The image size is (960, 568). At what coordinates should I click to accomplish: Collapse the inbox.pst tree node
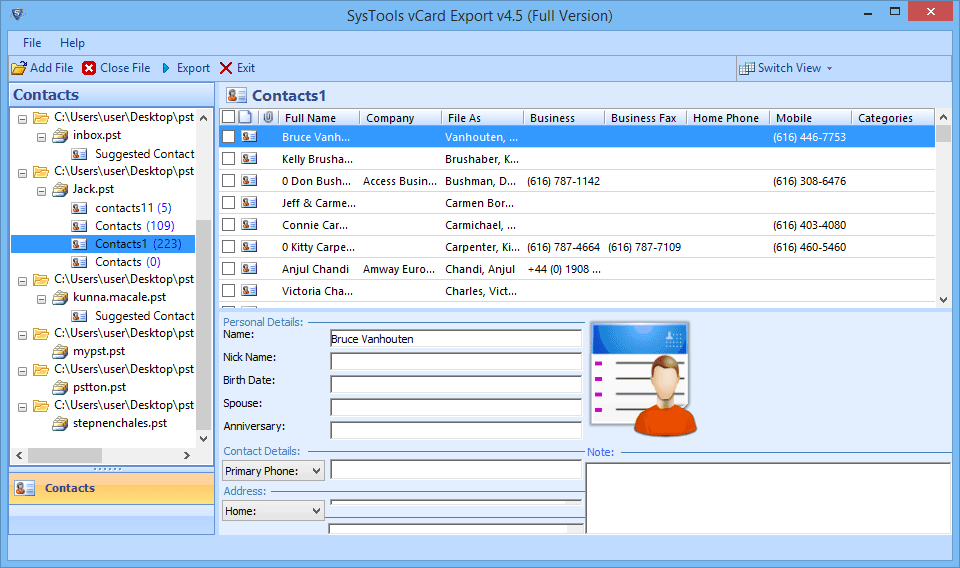pyautogui.click(x=42, y=137)
